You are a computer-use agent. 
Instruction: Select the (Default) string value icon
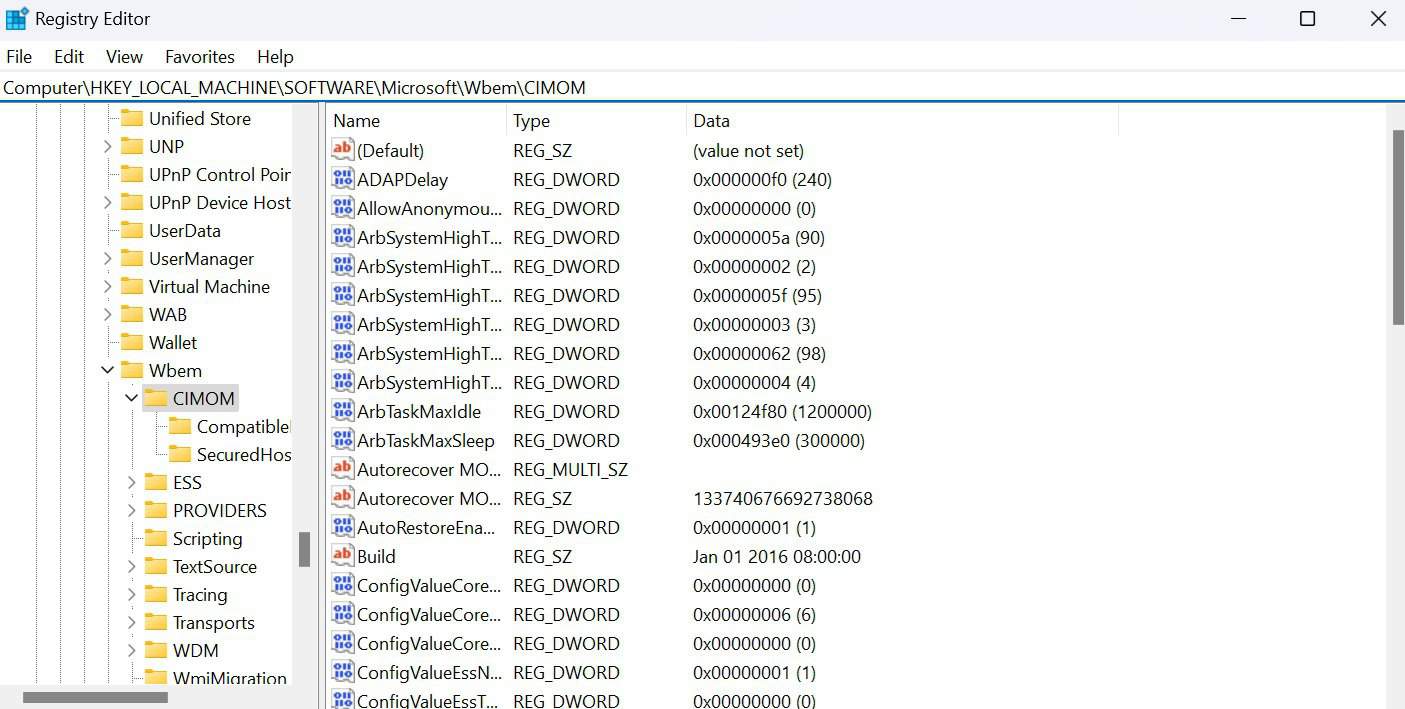coord(343,150)
